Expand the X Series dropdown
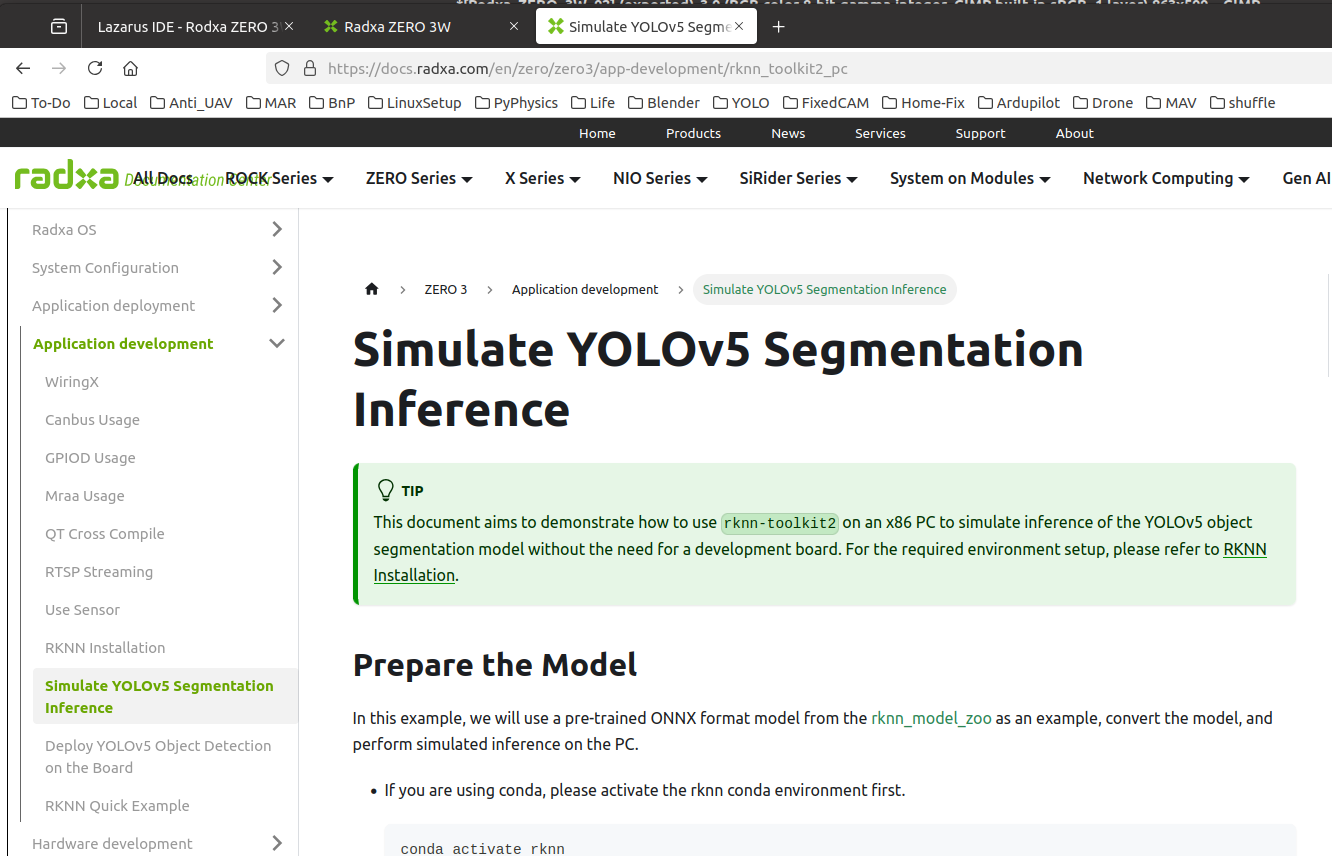Viewport: 1332px width, 856px height. pos(543,178)
